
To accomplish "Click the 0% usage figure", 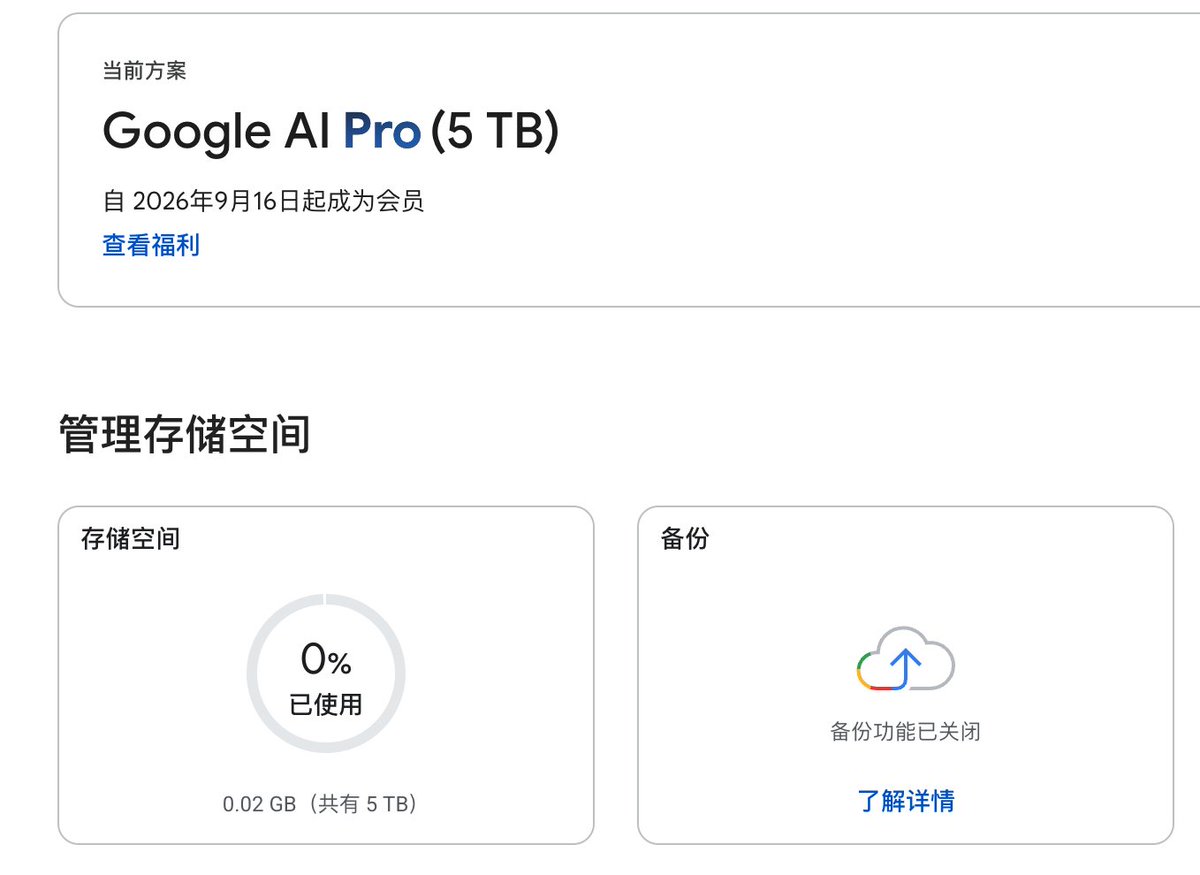I will coord(326,659).
